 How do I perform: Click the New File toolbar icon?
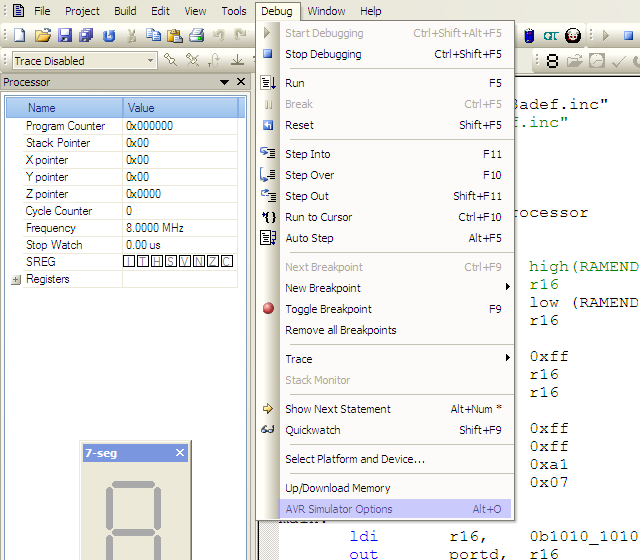19,36
